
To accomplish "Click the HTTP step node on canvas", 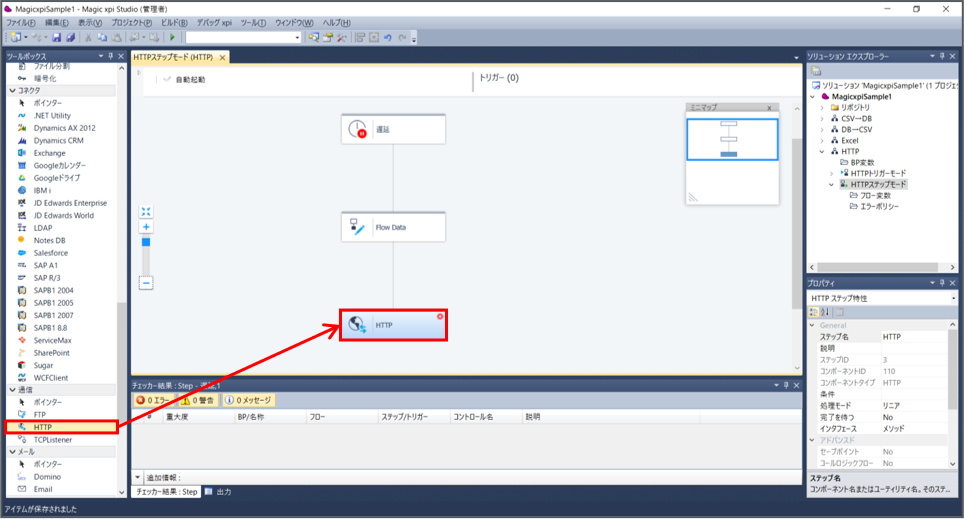I will tap(392, 325).
